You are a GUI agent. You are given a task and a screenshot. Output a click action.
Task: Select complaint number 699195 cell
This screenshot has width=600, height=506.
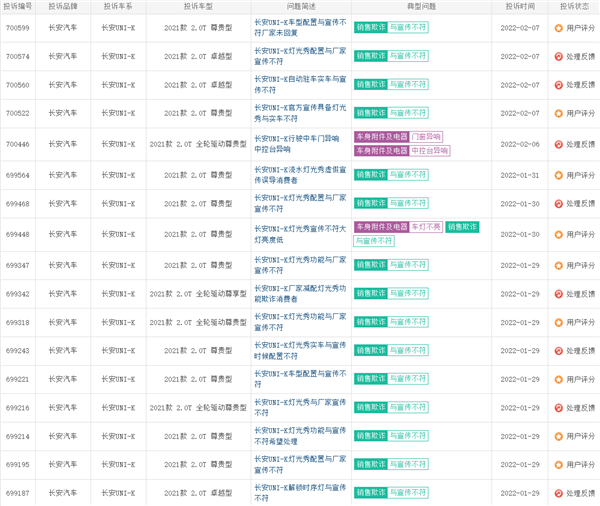[18, 465]
